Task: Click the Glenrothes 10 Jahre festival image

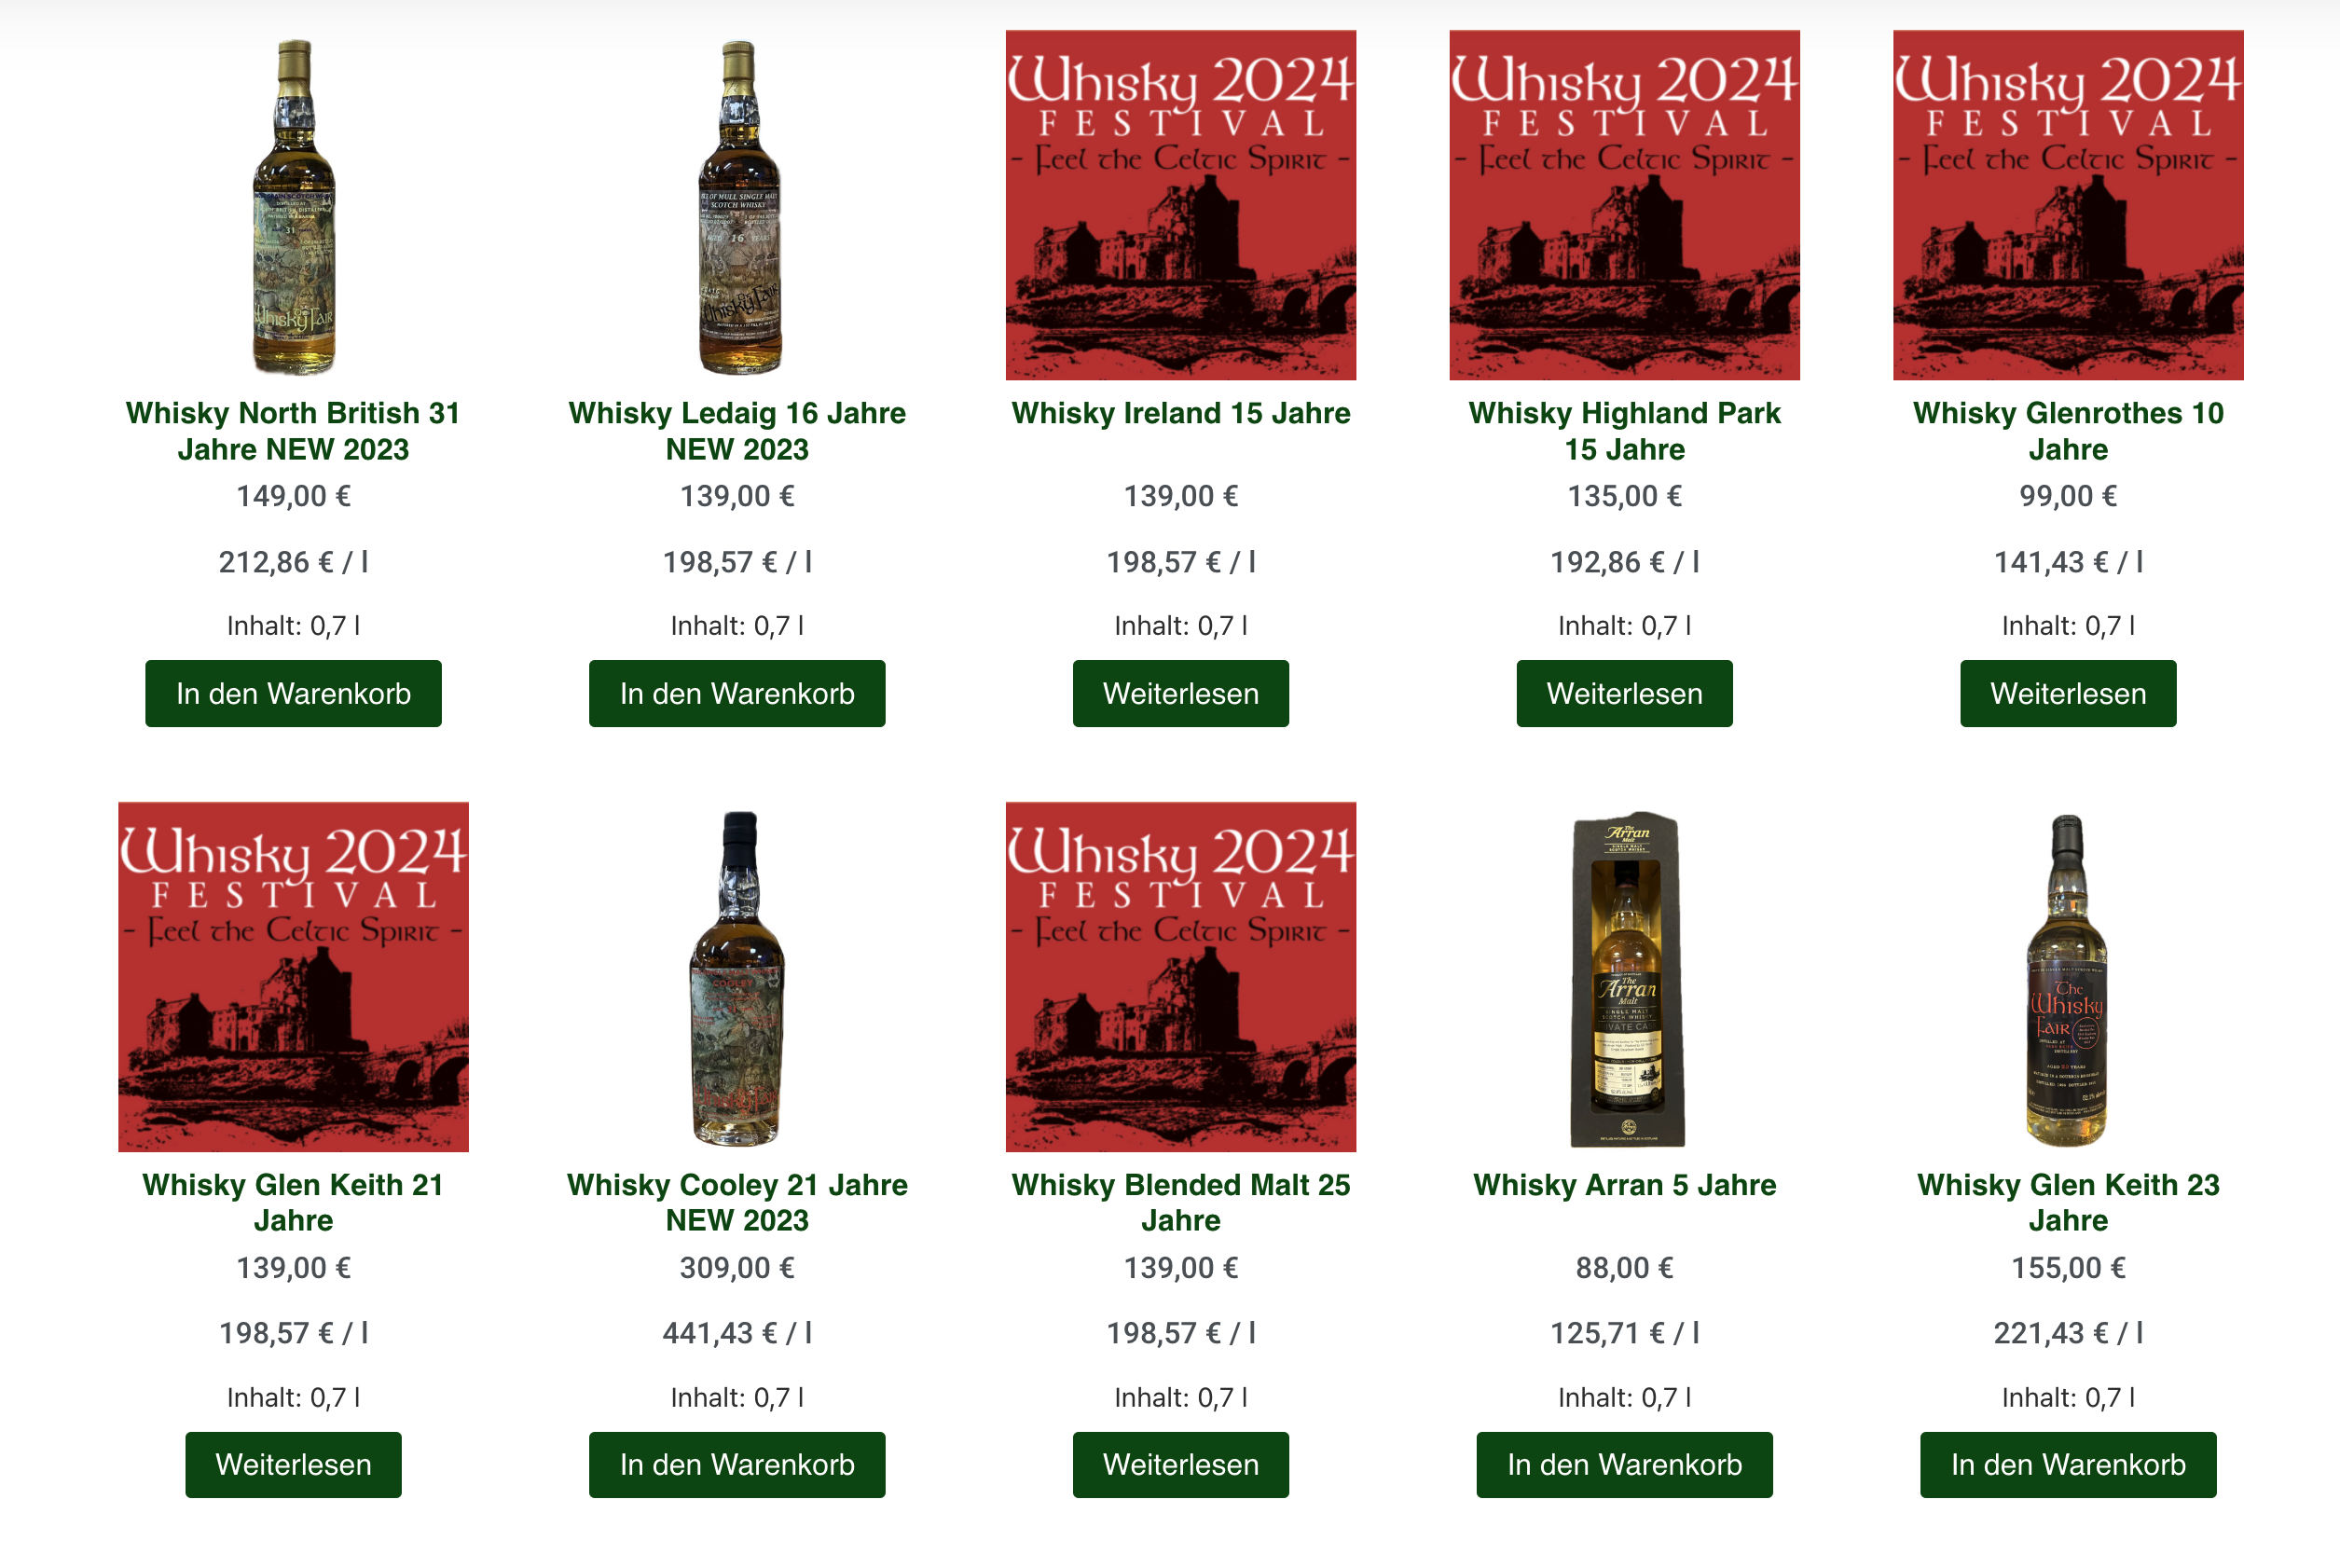Action: tap(2068, 205)
